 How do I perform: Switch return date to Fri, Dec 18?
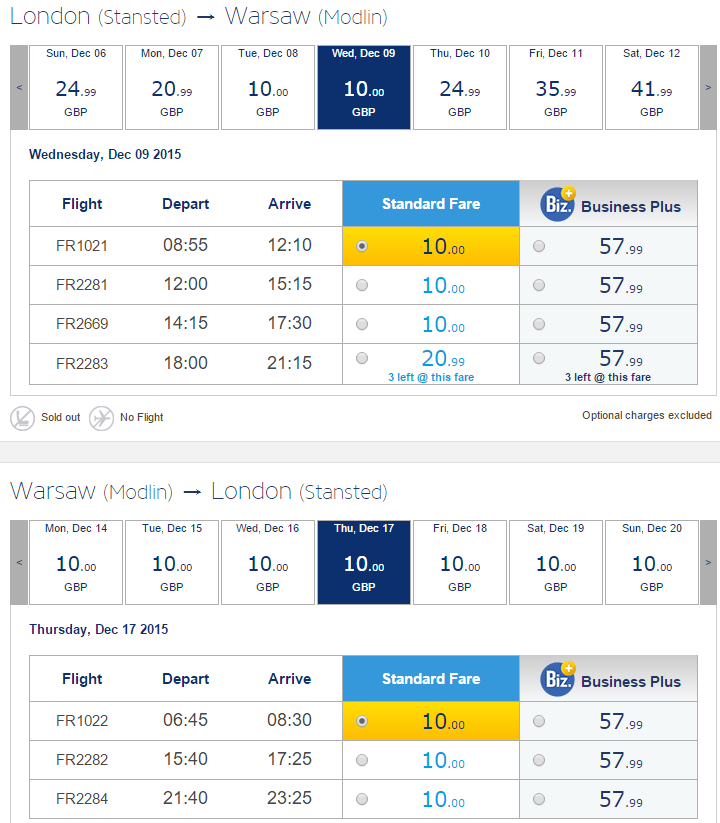coord(460,562)
